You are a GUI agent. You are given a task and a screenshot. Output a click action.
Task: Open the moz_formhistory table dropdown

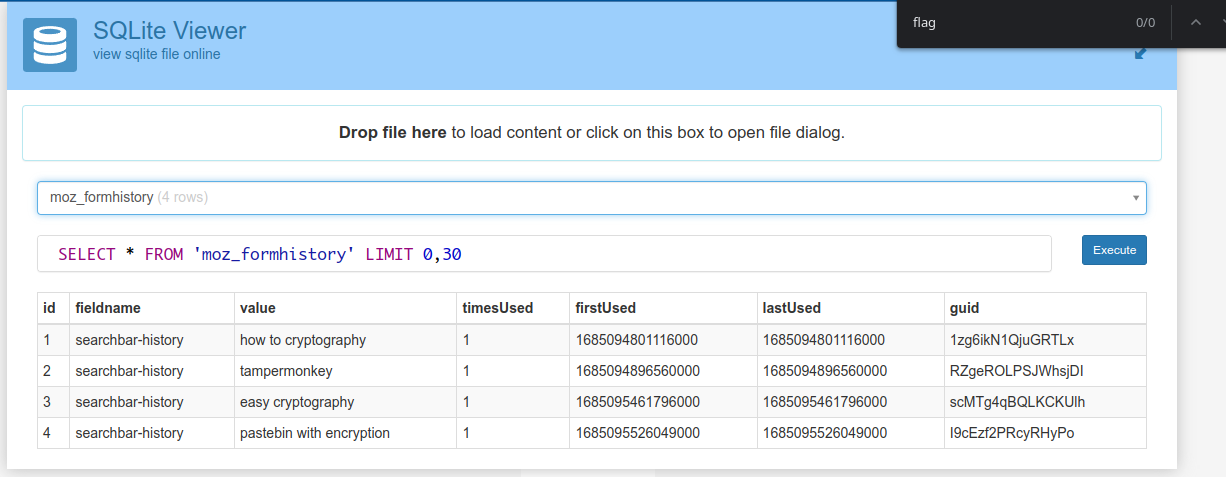(x=590, y=198)
